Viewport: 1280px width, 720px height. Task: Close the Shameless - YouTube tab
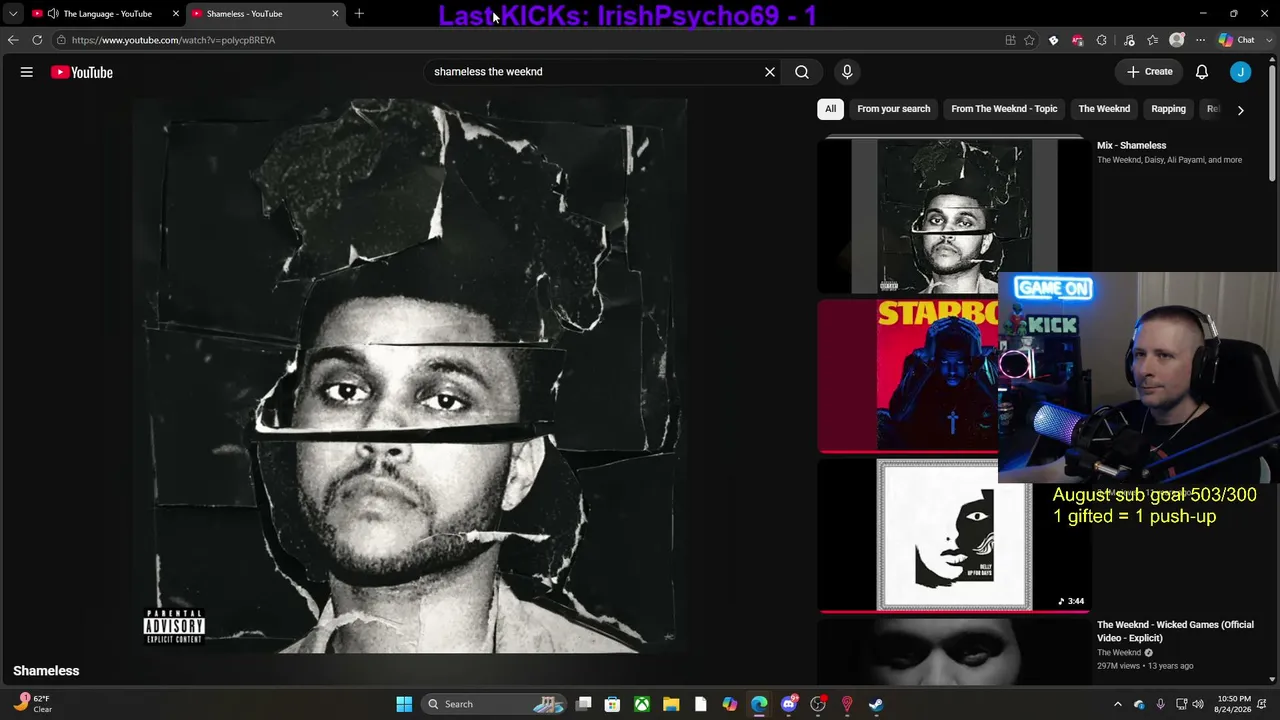335,14
